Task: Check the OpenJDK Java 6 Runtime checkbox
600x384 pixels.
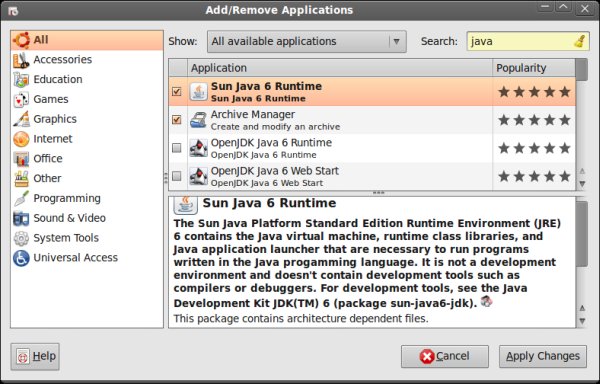Action: point(176,148)
